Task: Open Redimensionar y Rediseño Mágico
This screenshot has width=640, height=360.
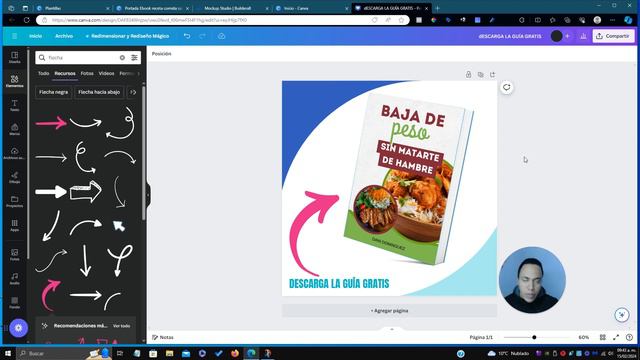Action: pos(127,36)
